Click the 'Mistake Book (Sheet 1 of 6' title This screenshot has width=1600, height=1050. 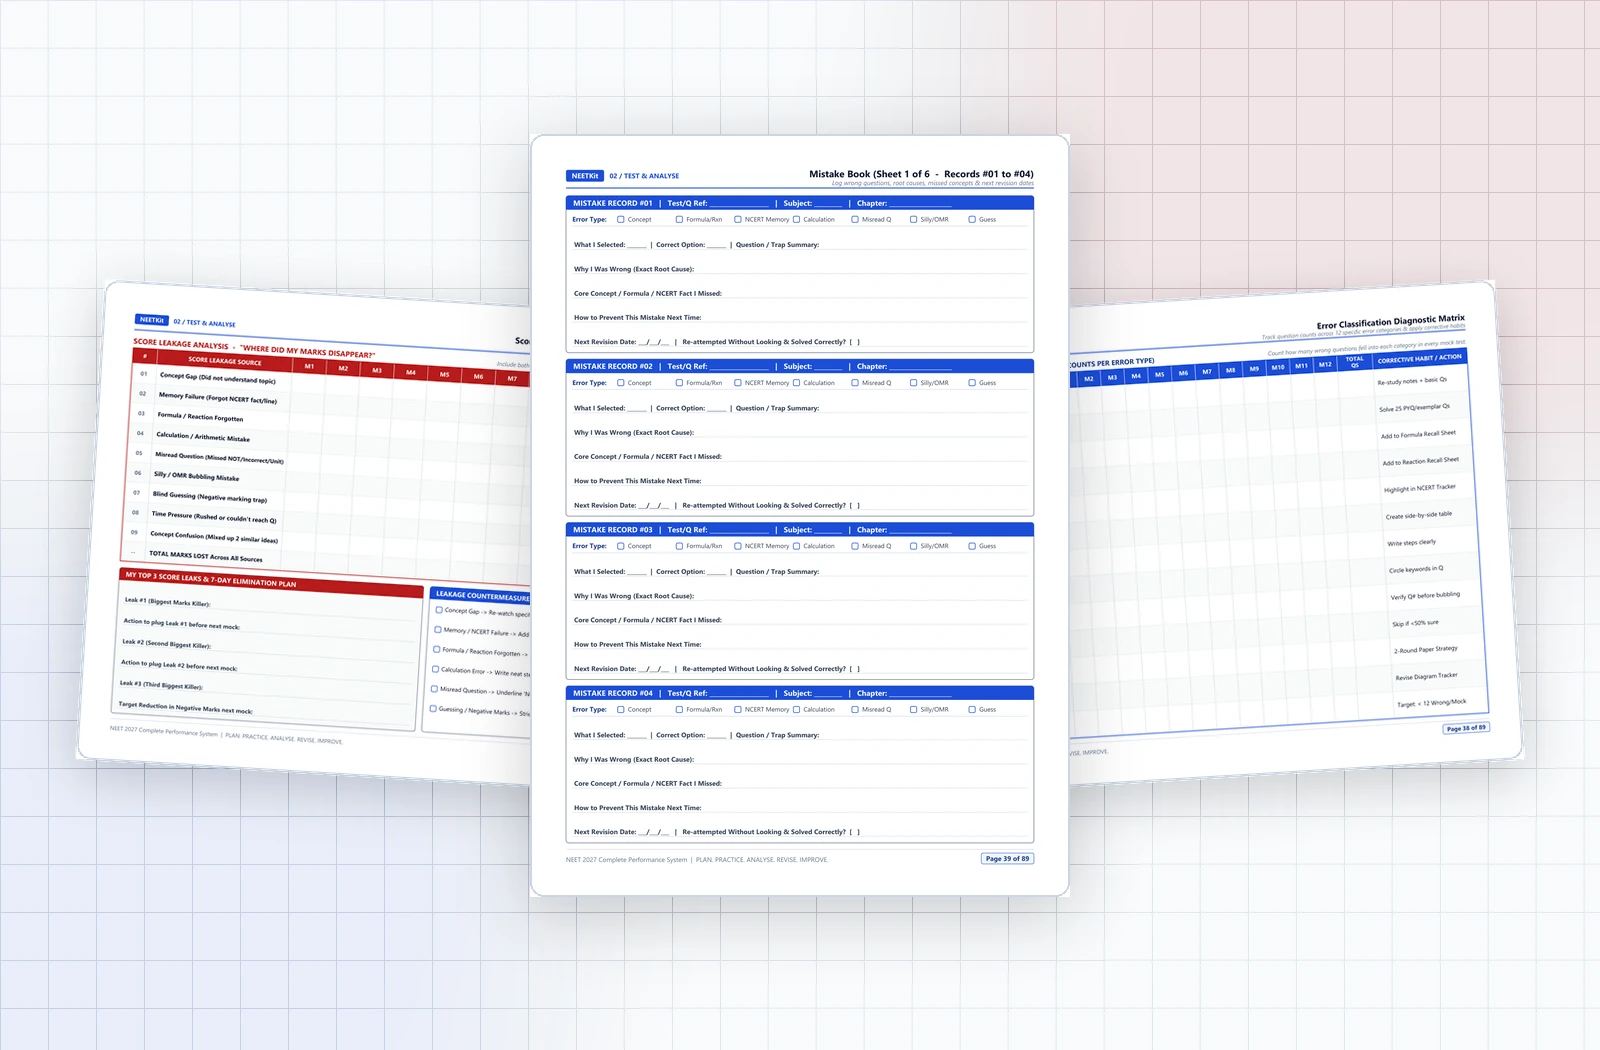click(x=869, y=174)
